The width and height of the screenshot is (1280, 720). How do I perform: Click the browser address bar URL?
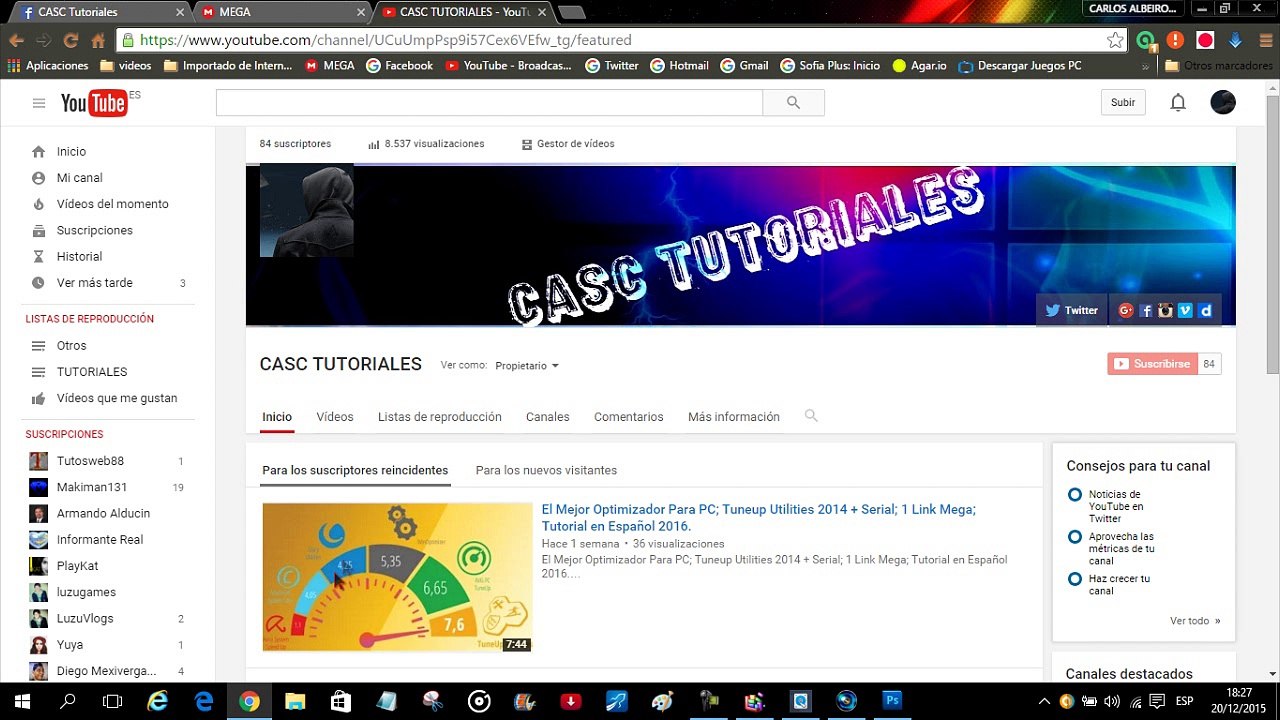(385, 41)
